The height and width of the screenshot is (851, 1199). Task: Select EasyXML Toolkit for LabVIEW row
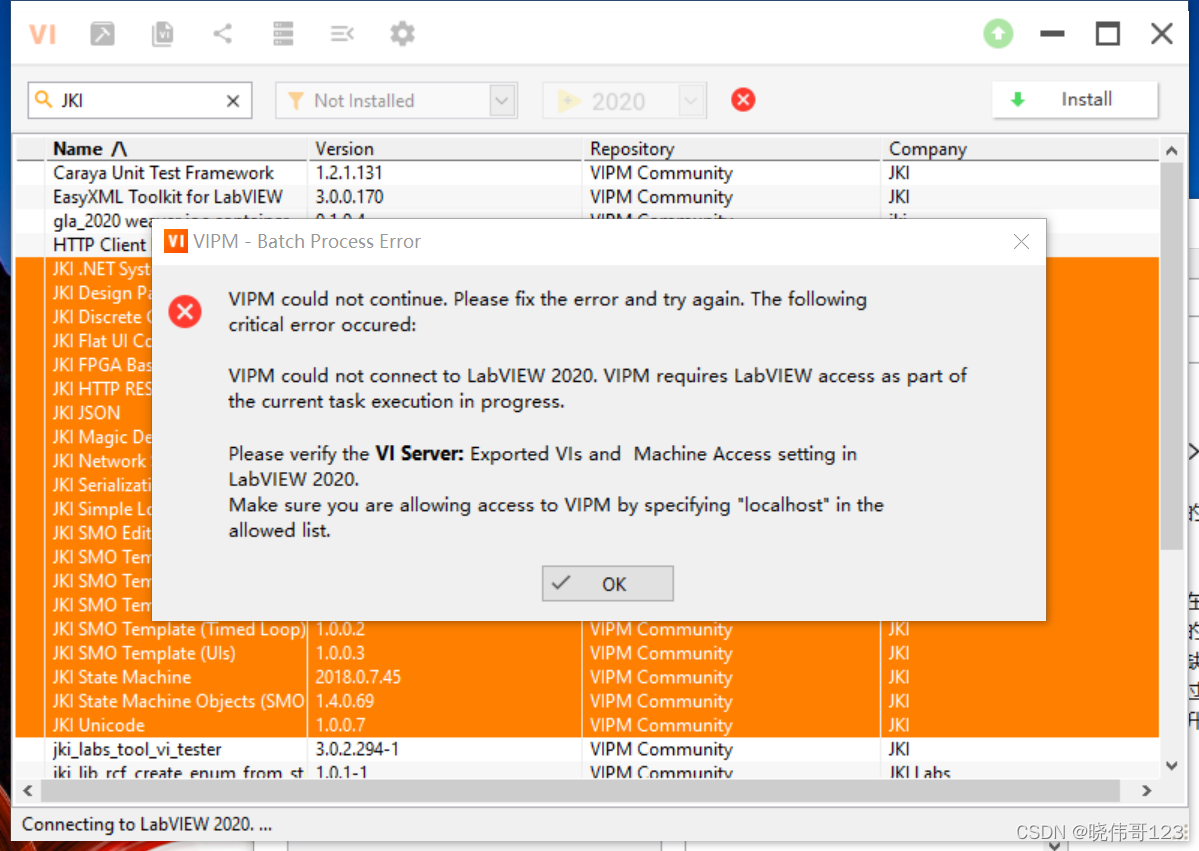click(x=587, y=197)
